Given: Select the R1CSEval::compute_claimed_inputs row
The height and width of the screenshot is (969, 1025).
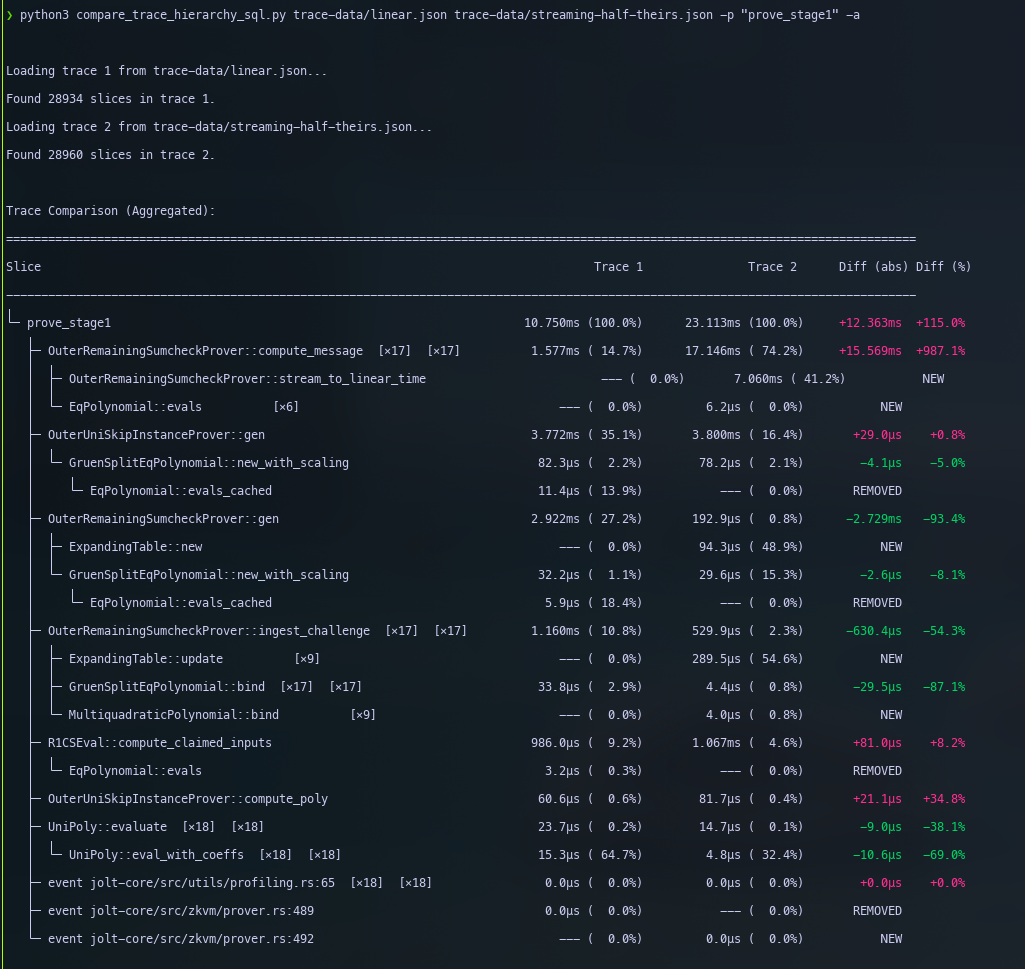Looking at the screenshot, I should [x=159, y=743].
